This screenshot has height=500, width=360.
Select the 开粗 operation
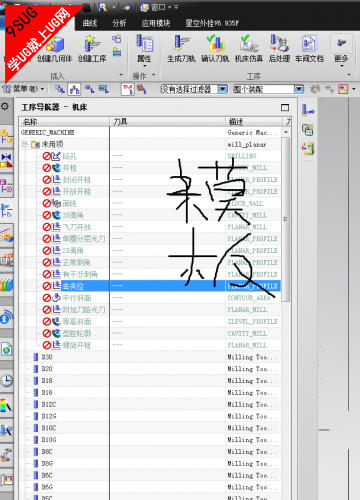coord(69,168)
